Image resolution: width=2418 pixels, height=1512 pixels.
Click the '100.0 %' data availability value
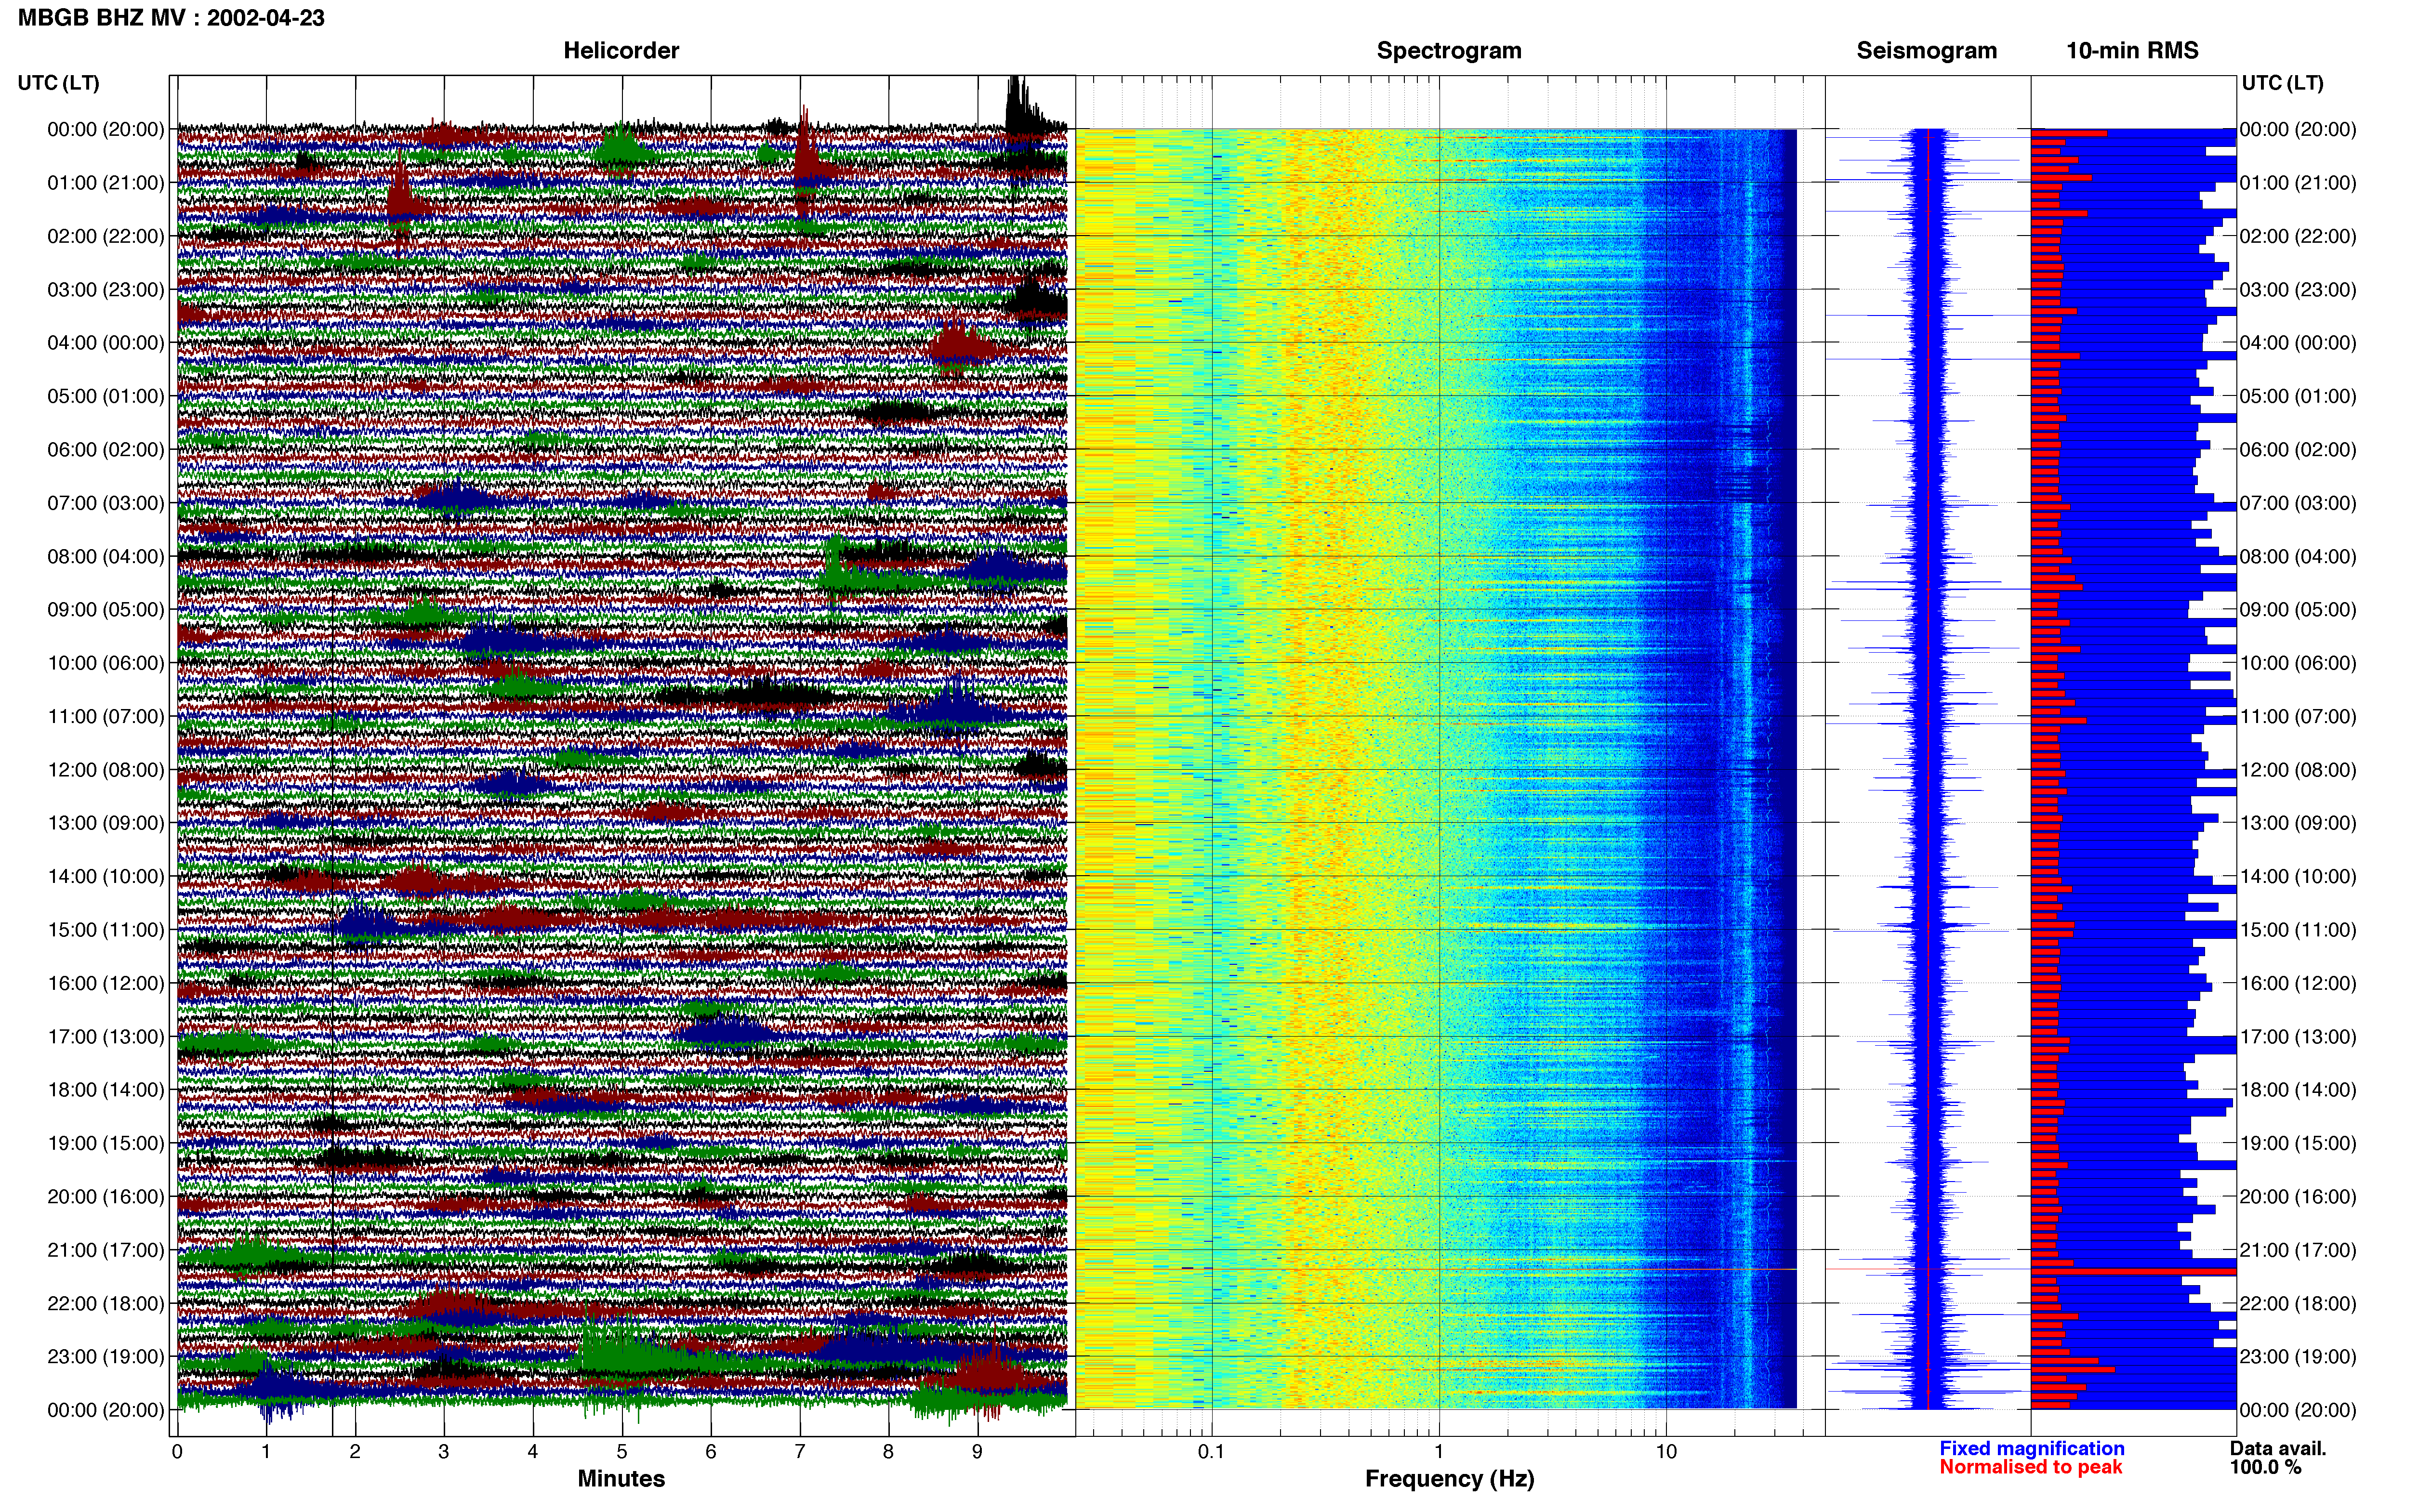(x=2265, y=1467)
